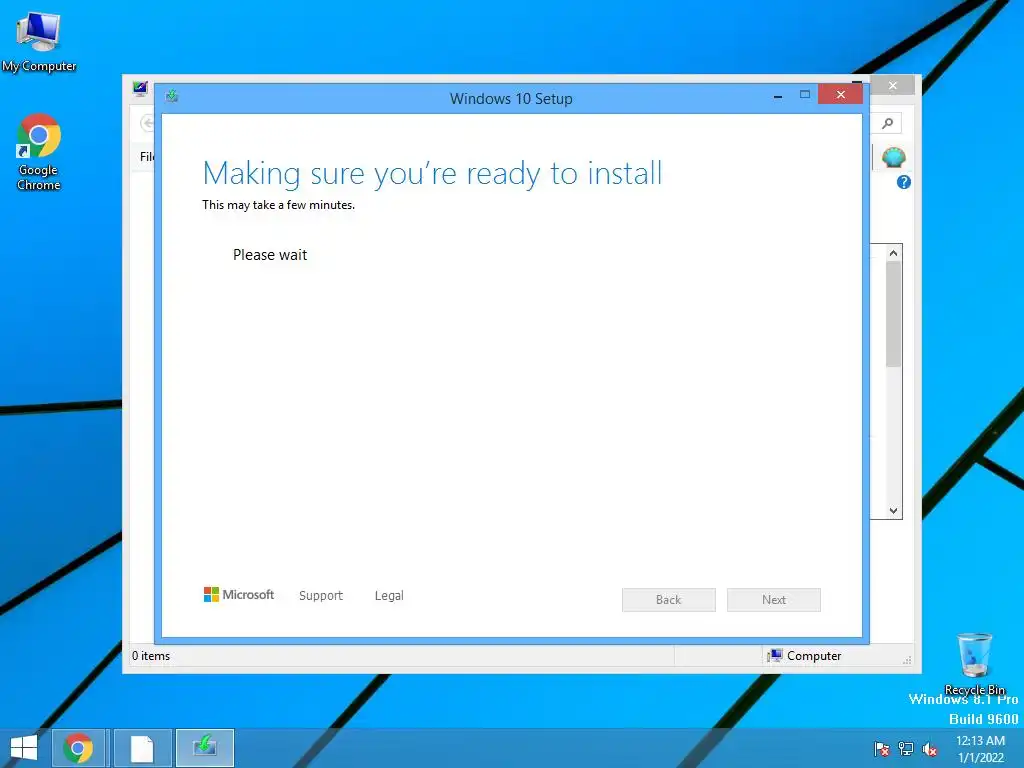
Task: Close the Windows 10 Setup window
Action: pos(840,95)
